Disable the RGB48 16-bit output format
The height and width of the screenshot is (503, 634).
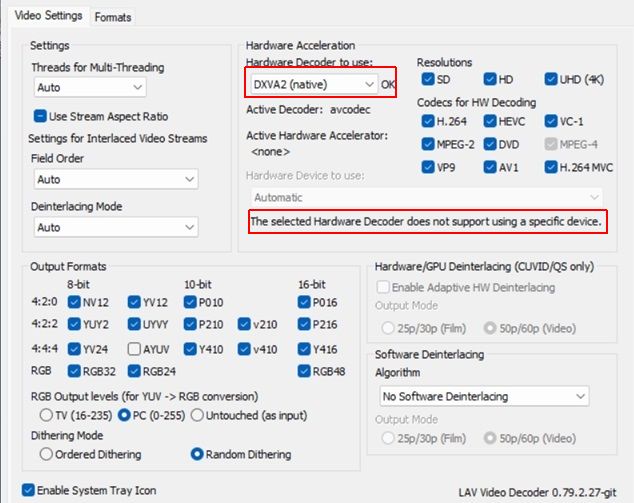(305, 373)
